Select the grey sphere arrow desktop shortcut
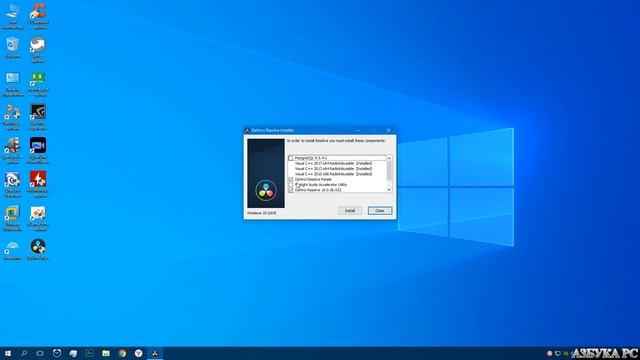 coord(38,50)
